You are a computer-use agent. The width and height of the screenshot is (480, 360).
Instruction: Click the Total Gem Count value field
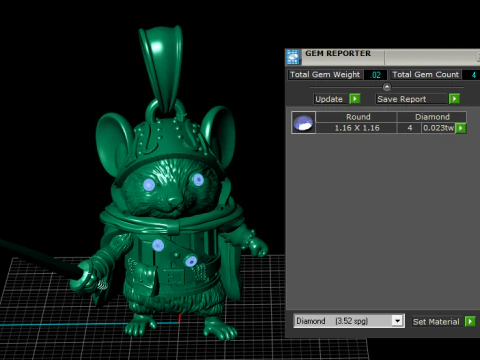[472, 75]
